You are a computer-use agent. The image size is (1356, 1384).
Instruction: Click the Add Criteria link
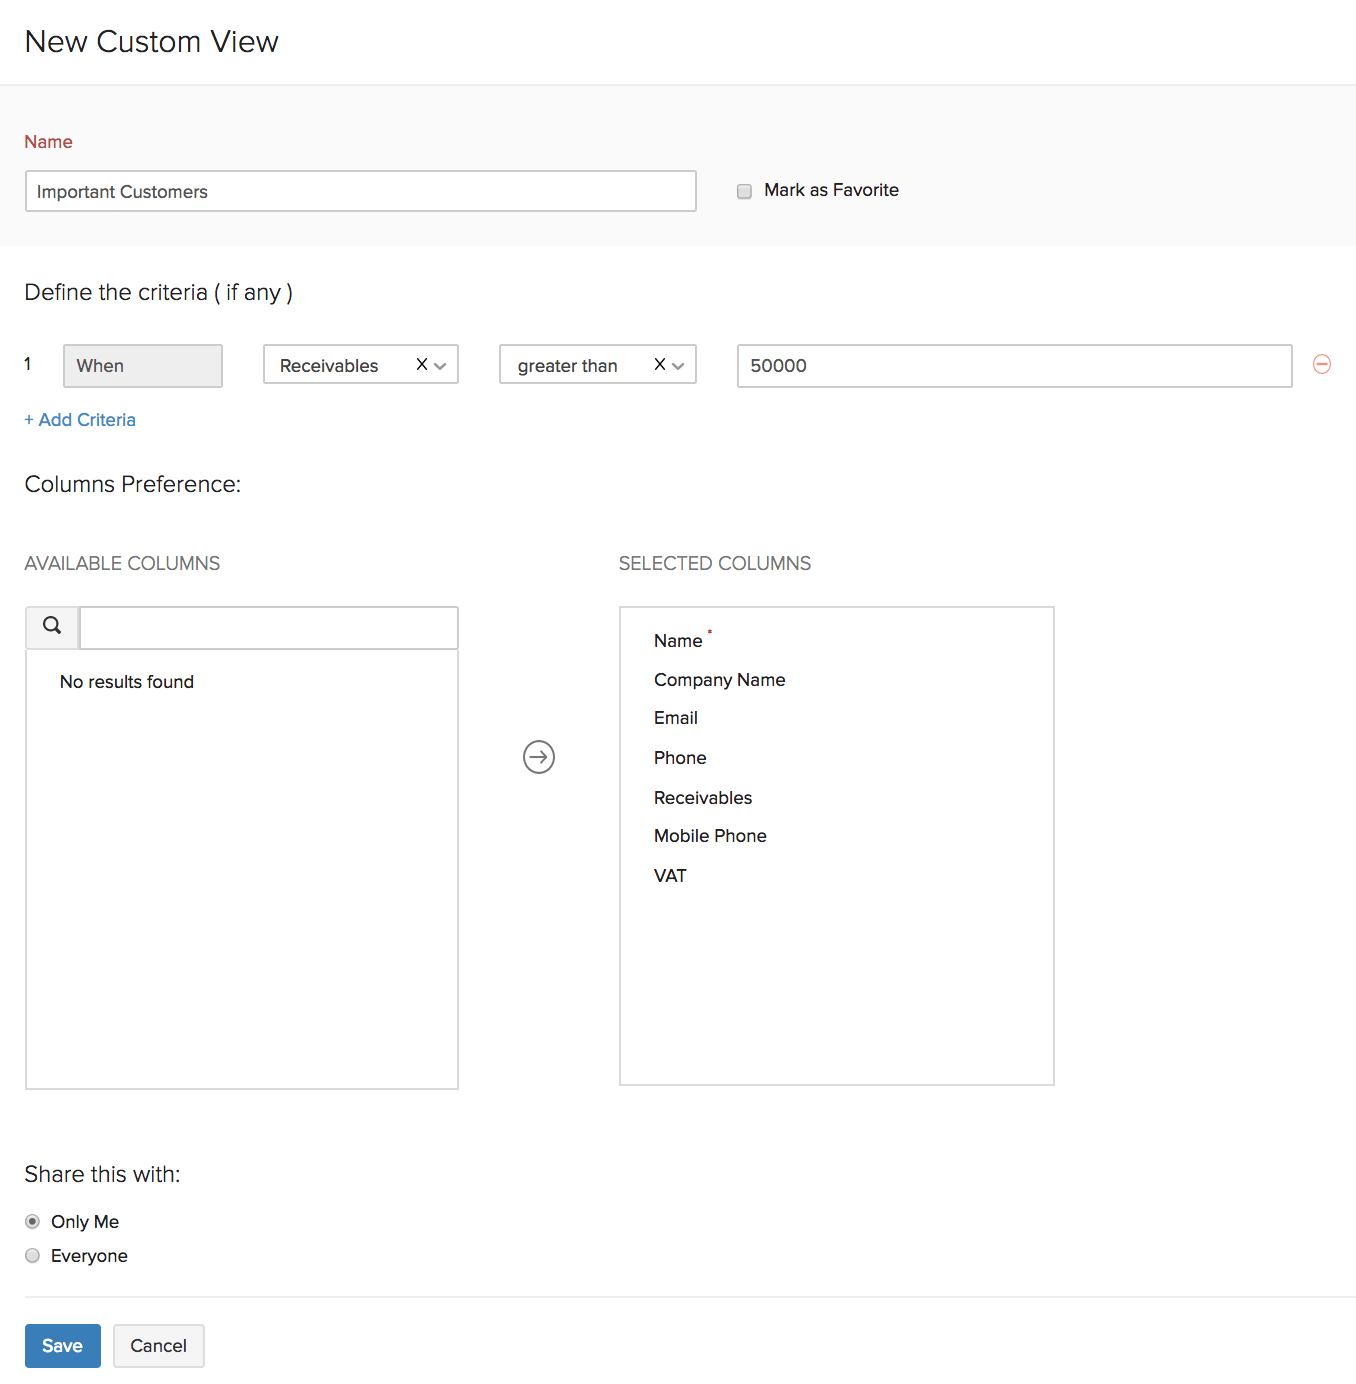click(80, 420)
